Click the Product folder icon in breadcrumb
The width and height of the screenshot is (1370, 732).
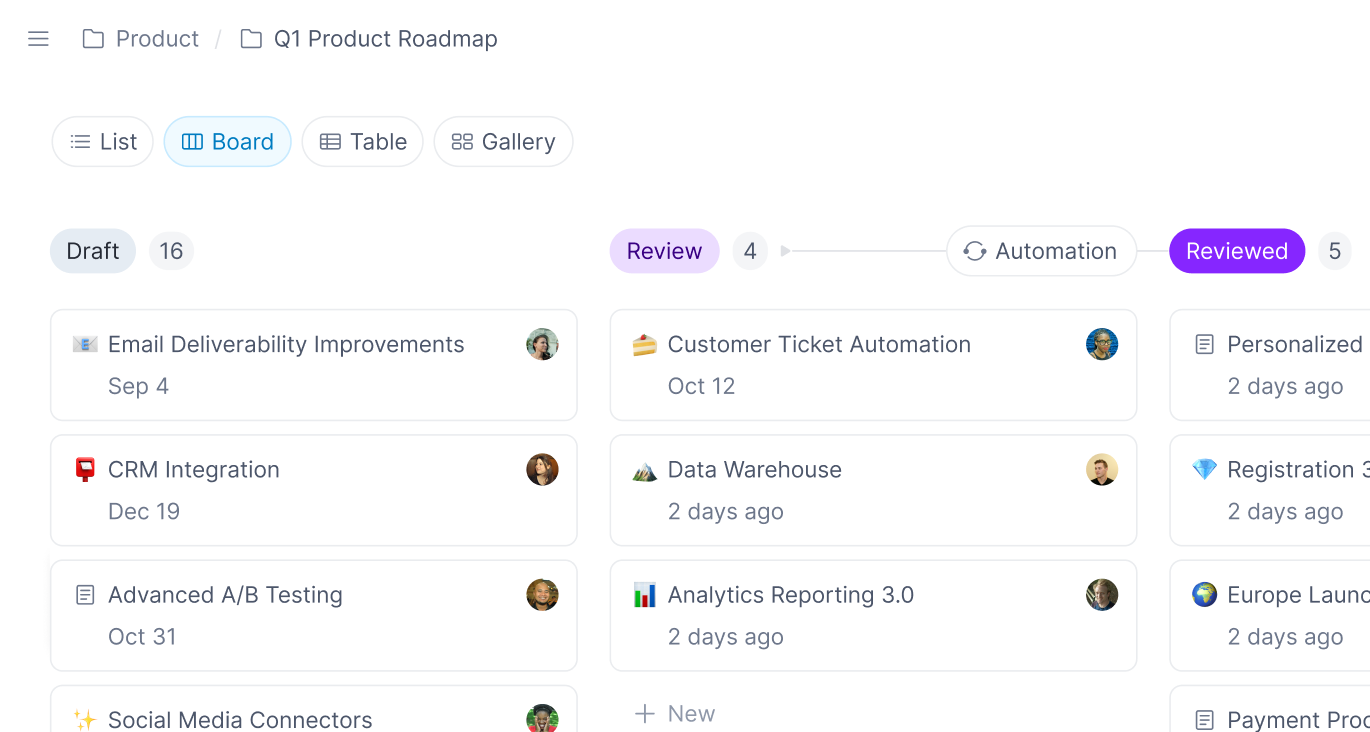pos(93,39)
